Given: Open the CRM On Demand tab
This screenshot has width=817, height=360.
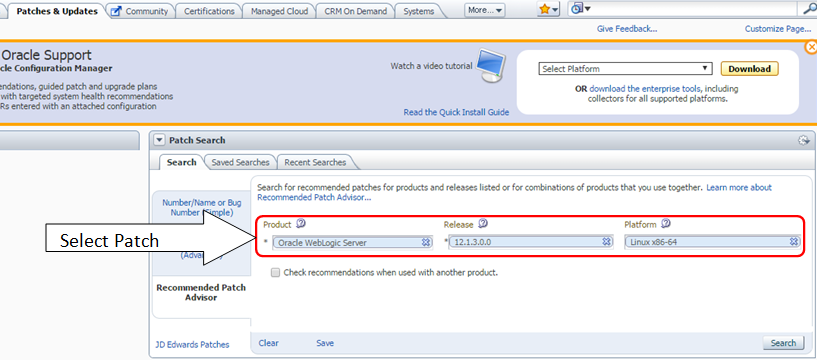Looking at the screenshot, I should [x=355, y=11].
